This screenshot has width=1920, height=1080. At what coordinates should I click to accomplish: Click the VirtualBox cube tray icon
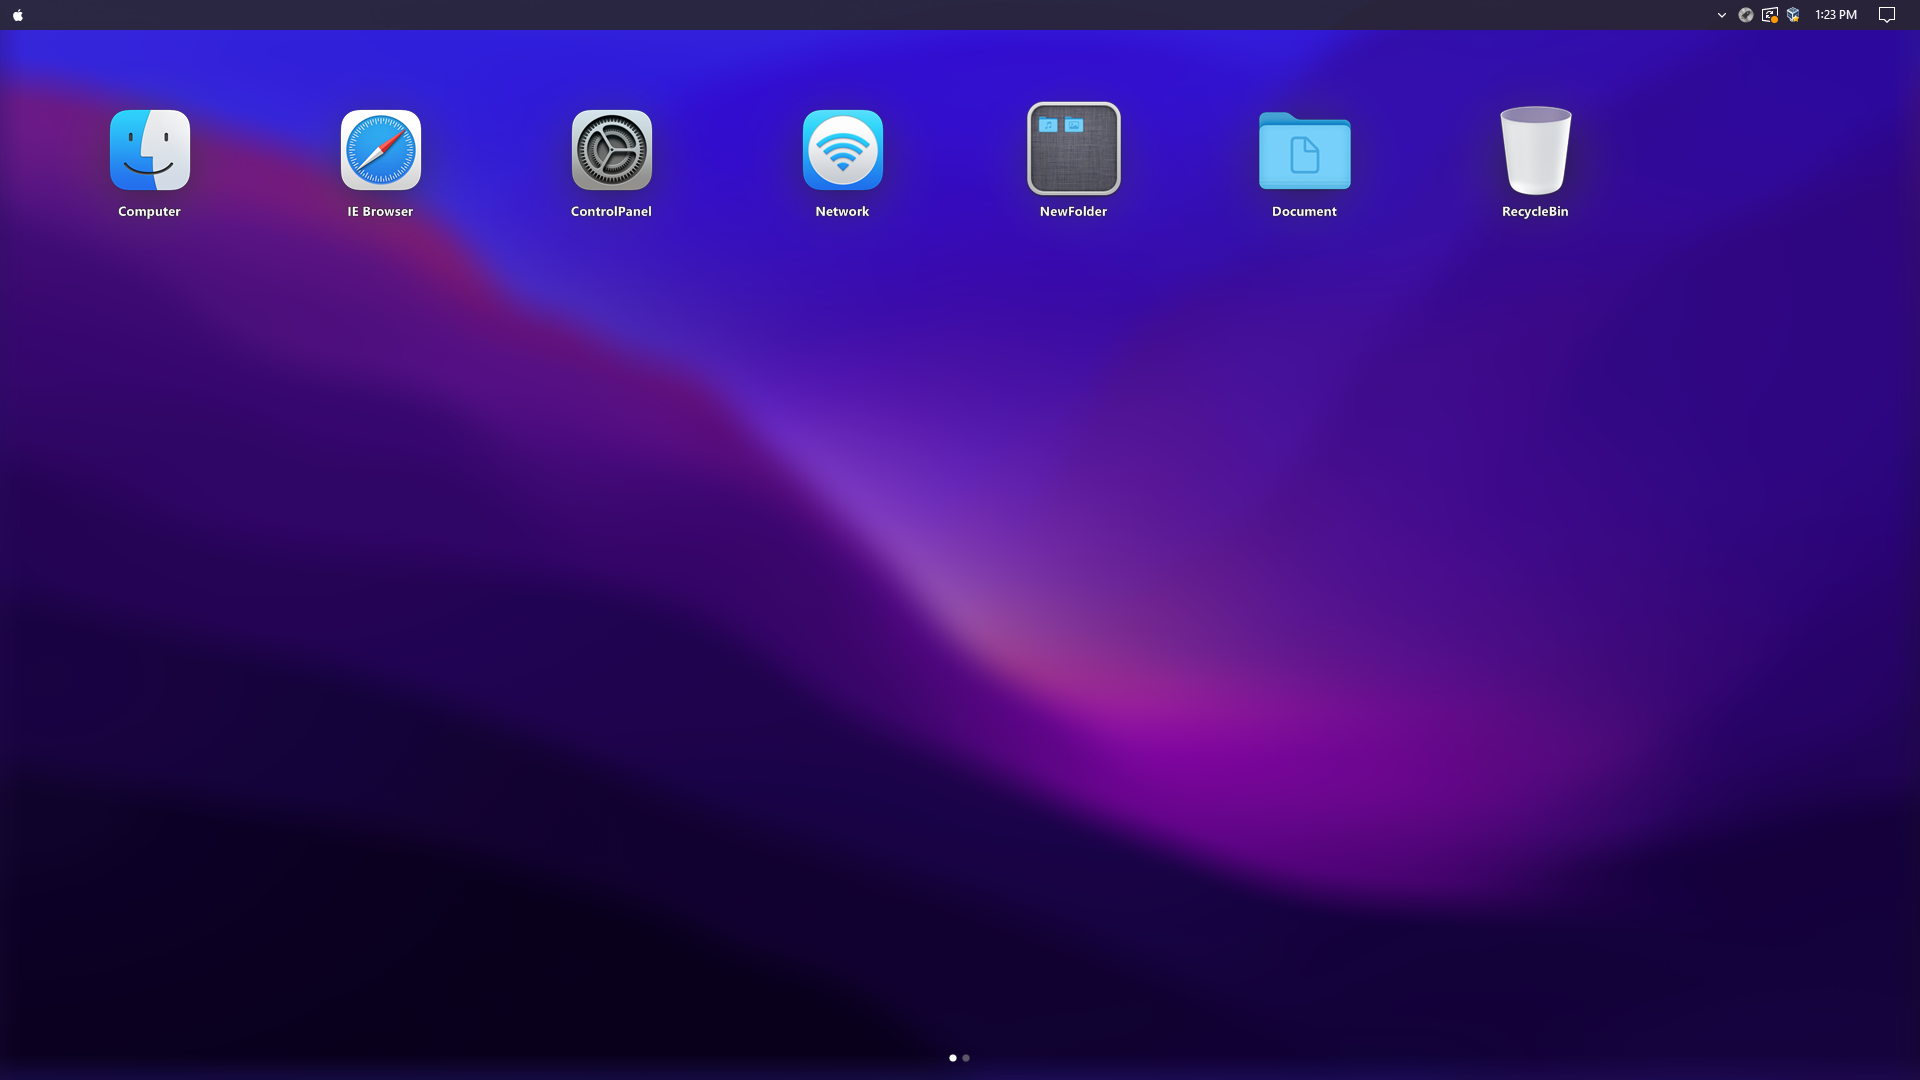(1794, 15)
